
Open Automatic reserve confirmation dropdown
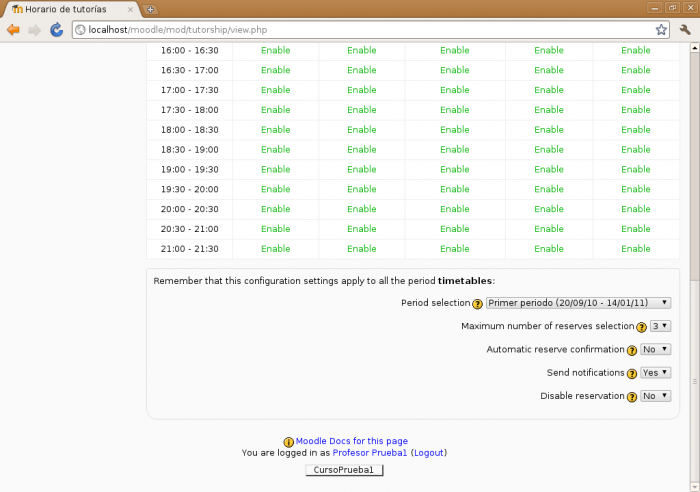pyautogui.click(x=655, y=349)
